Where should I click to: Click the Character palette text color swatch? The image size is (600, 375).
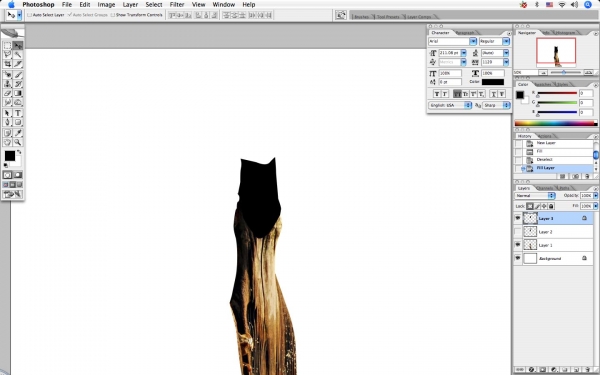pyautogui.click(x=493, y=82)
